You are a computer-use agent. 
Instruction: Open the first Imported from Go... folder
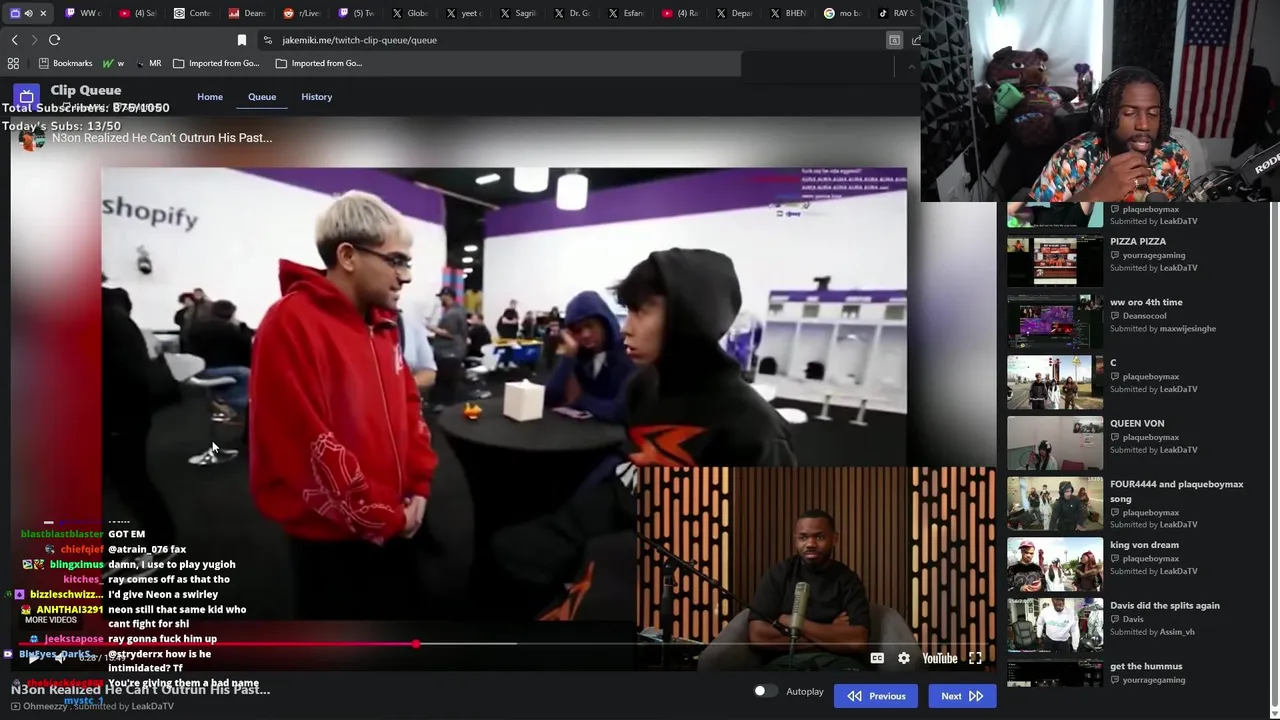(x=216, y=63)
